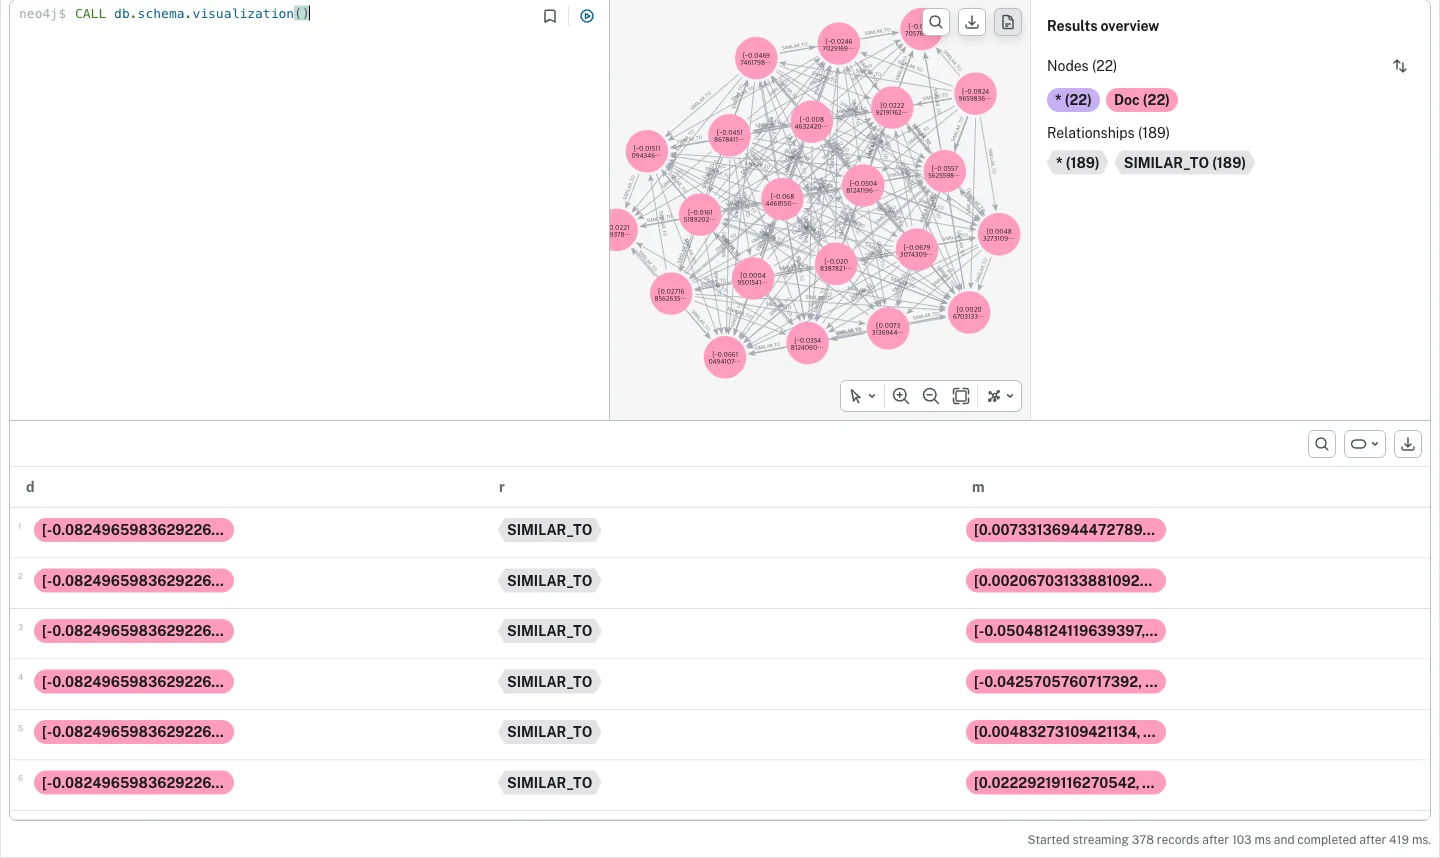Open the pointer selection mode dropdown
This screenshot has height=858, width=1440.
pos(862,396)
